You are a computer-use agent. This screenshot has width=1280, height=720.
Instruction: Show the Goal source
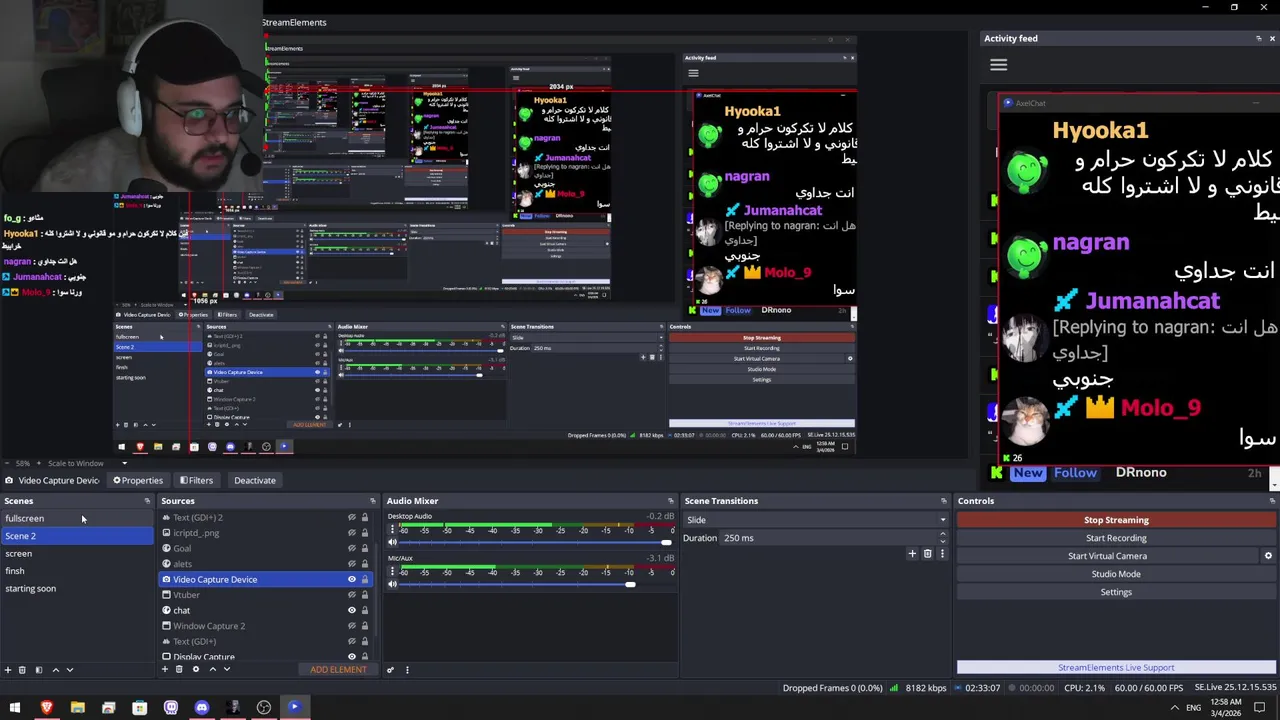tap(351, 549)
